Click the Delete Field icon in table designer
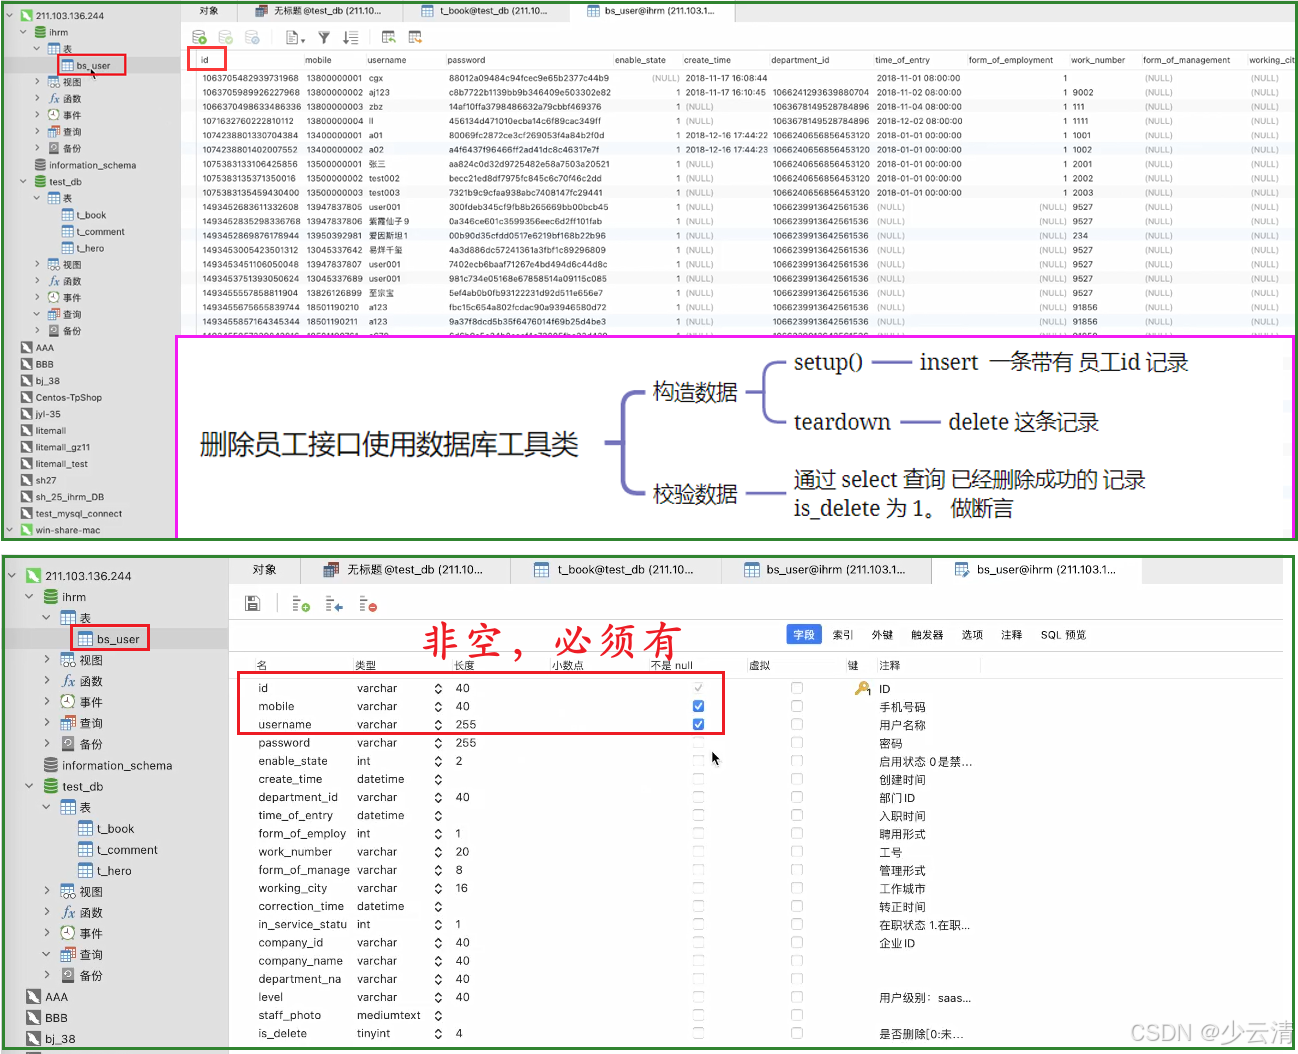 (368, 604)
